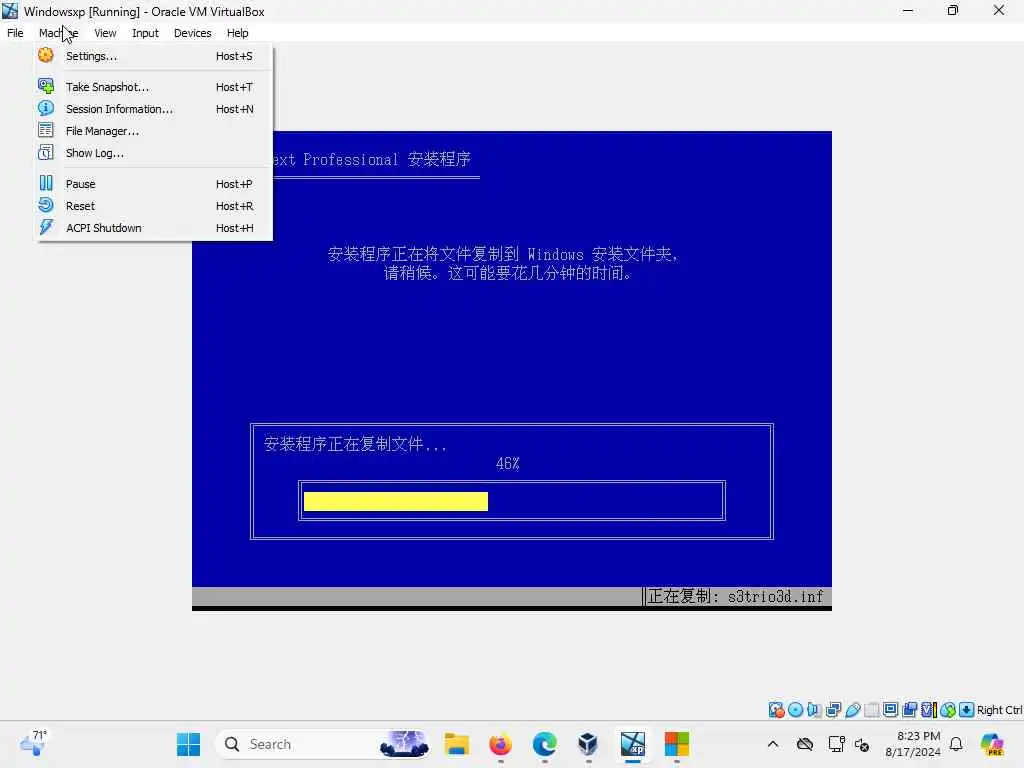Click the taskbar Search box
1024x768 pixels.
[323, 744]
